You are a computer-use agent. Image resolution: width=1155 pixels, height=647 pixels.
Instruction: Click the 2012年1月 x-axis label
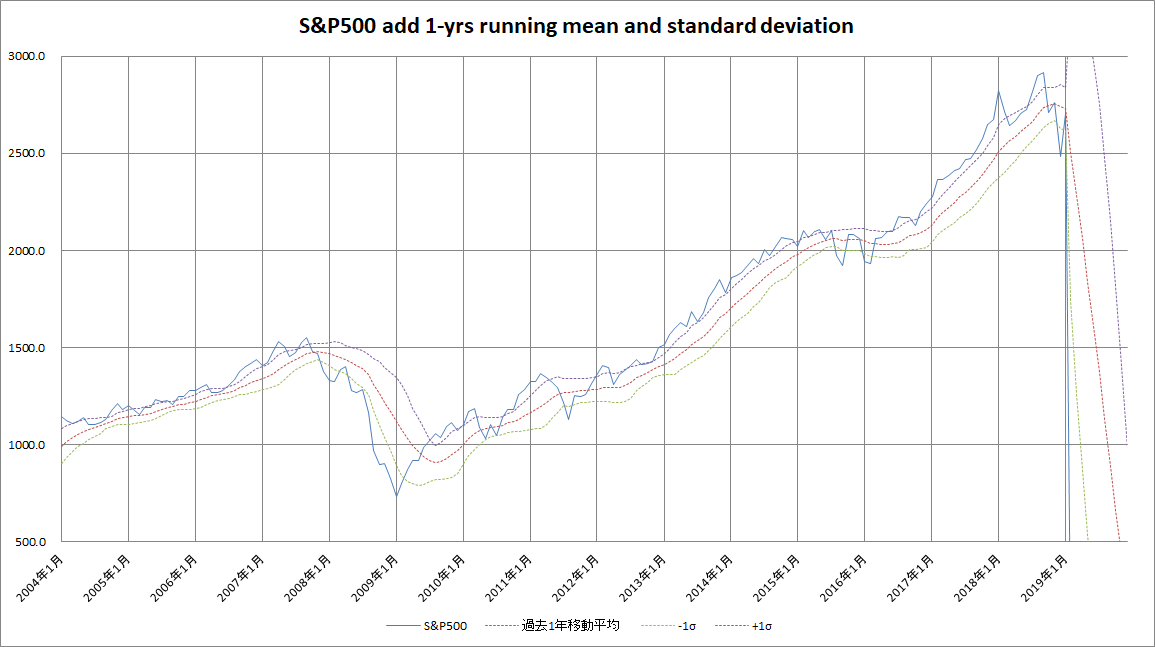point(576,579)
